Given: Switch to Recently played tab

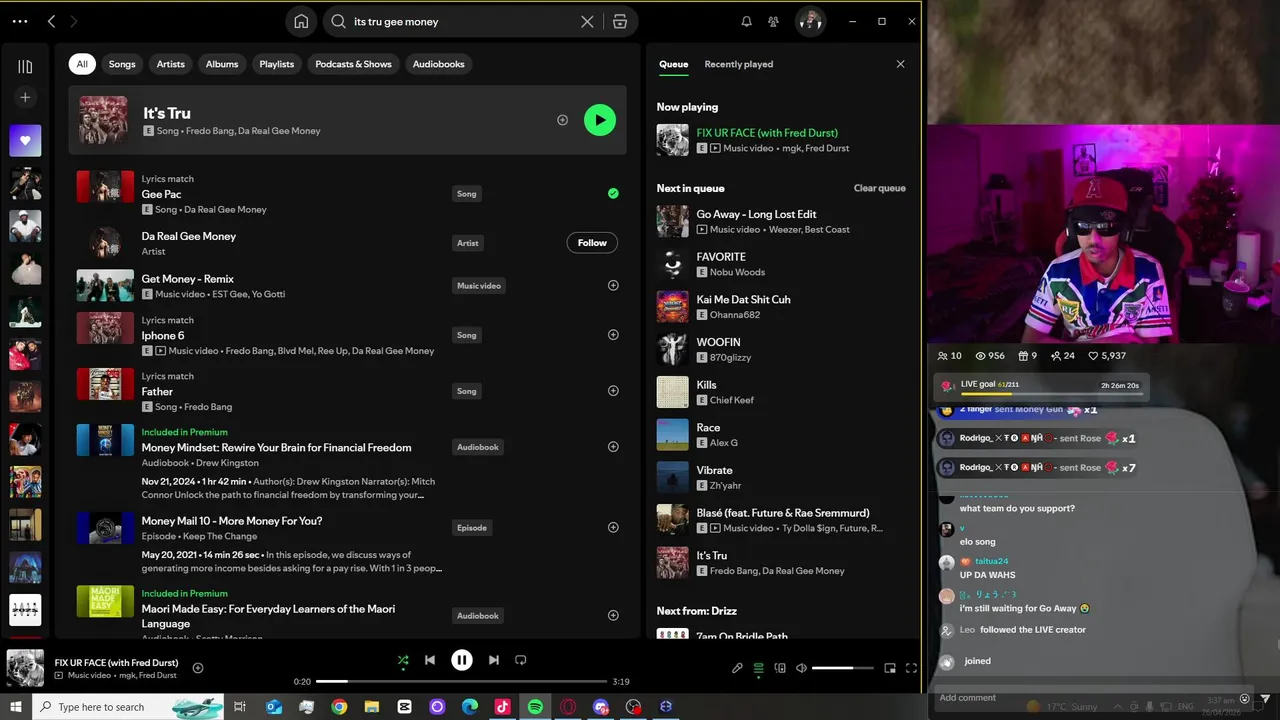Looking at the screenshot, I should point(738,64).
